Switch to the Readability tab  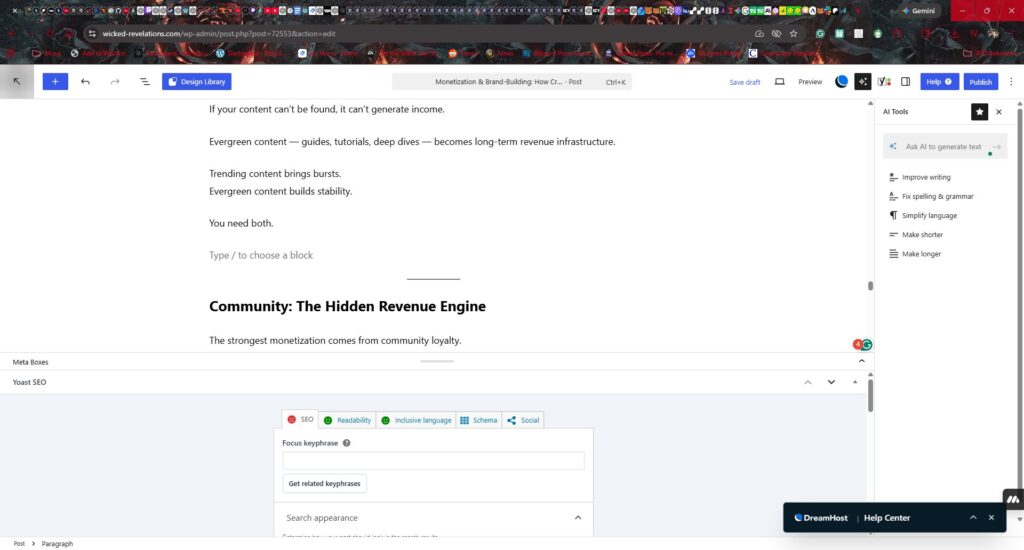347,420
